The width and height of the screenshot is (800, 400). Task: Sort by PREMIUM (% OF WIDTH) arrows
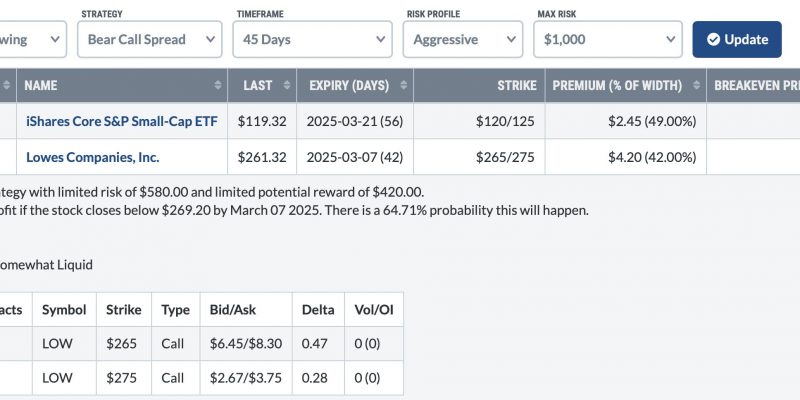tap(696, 86)
